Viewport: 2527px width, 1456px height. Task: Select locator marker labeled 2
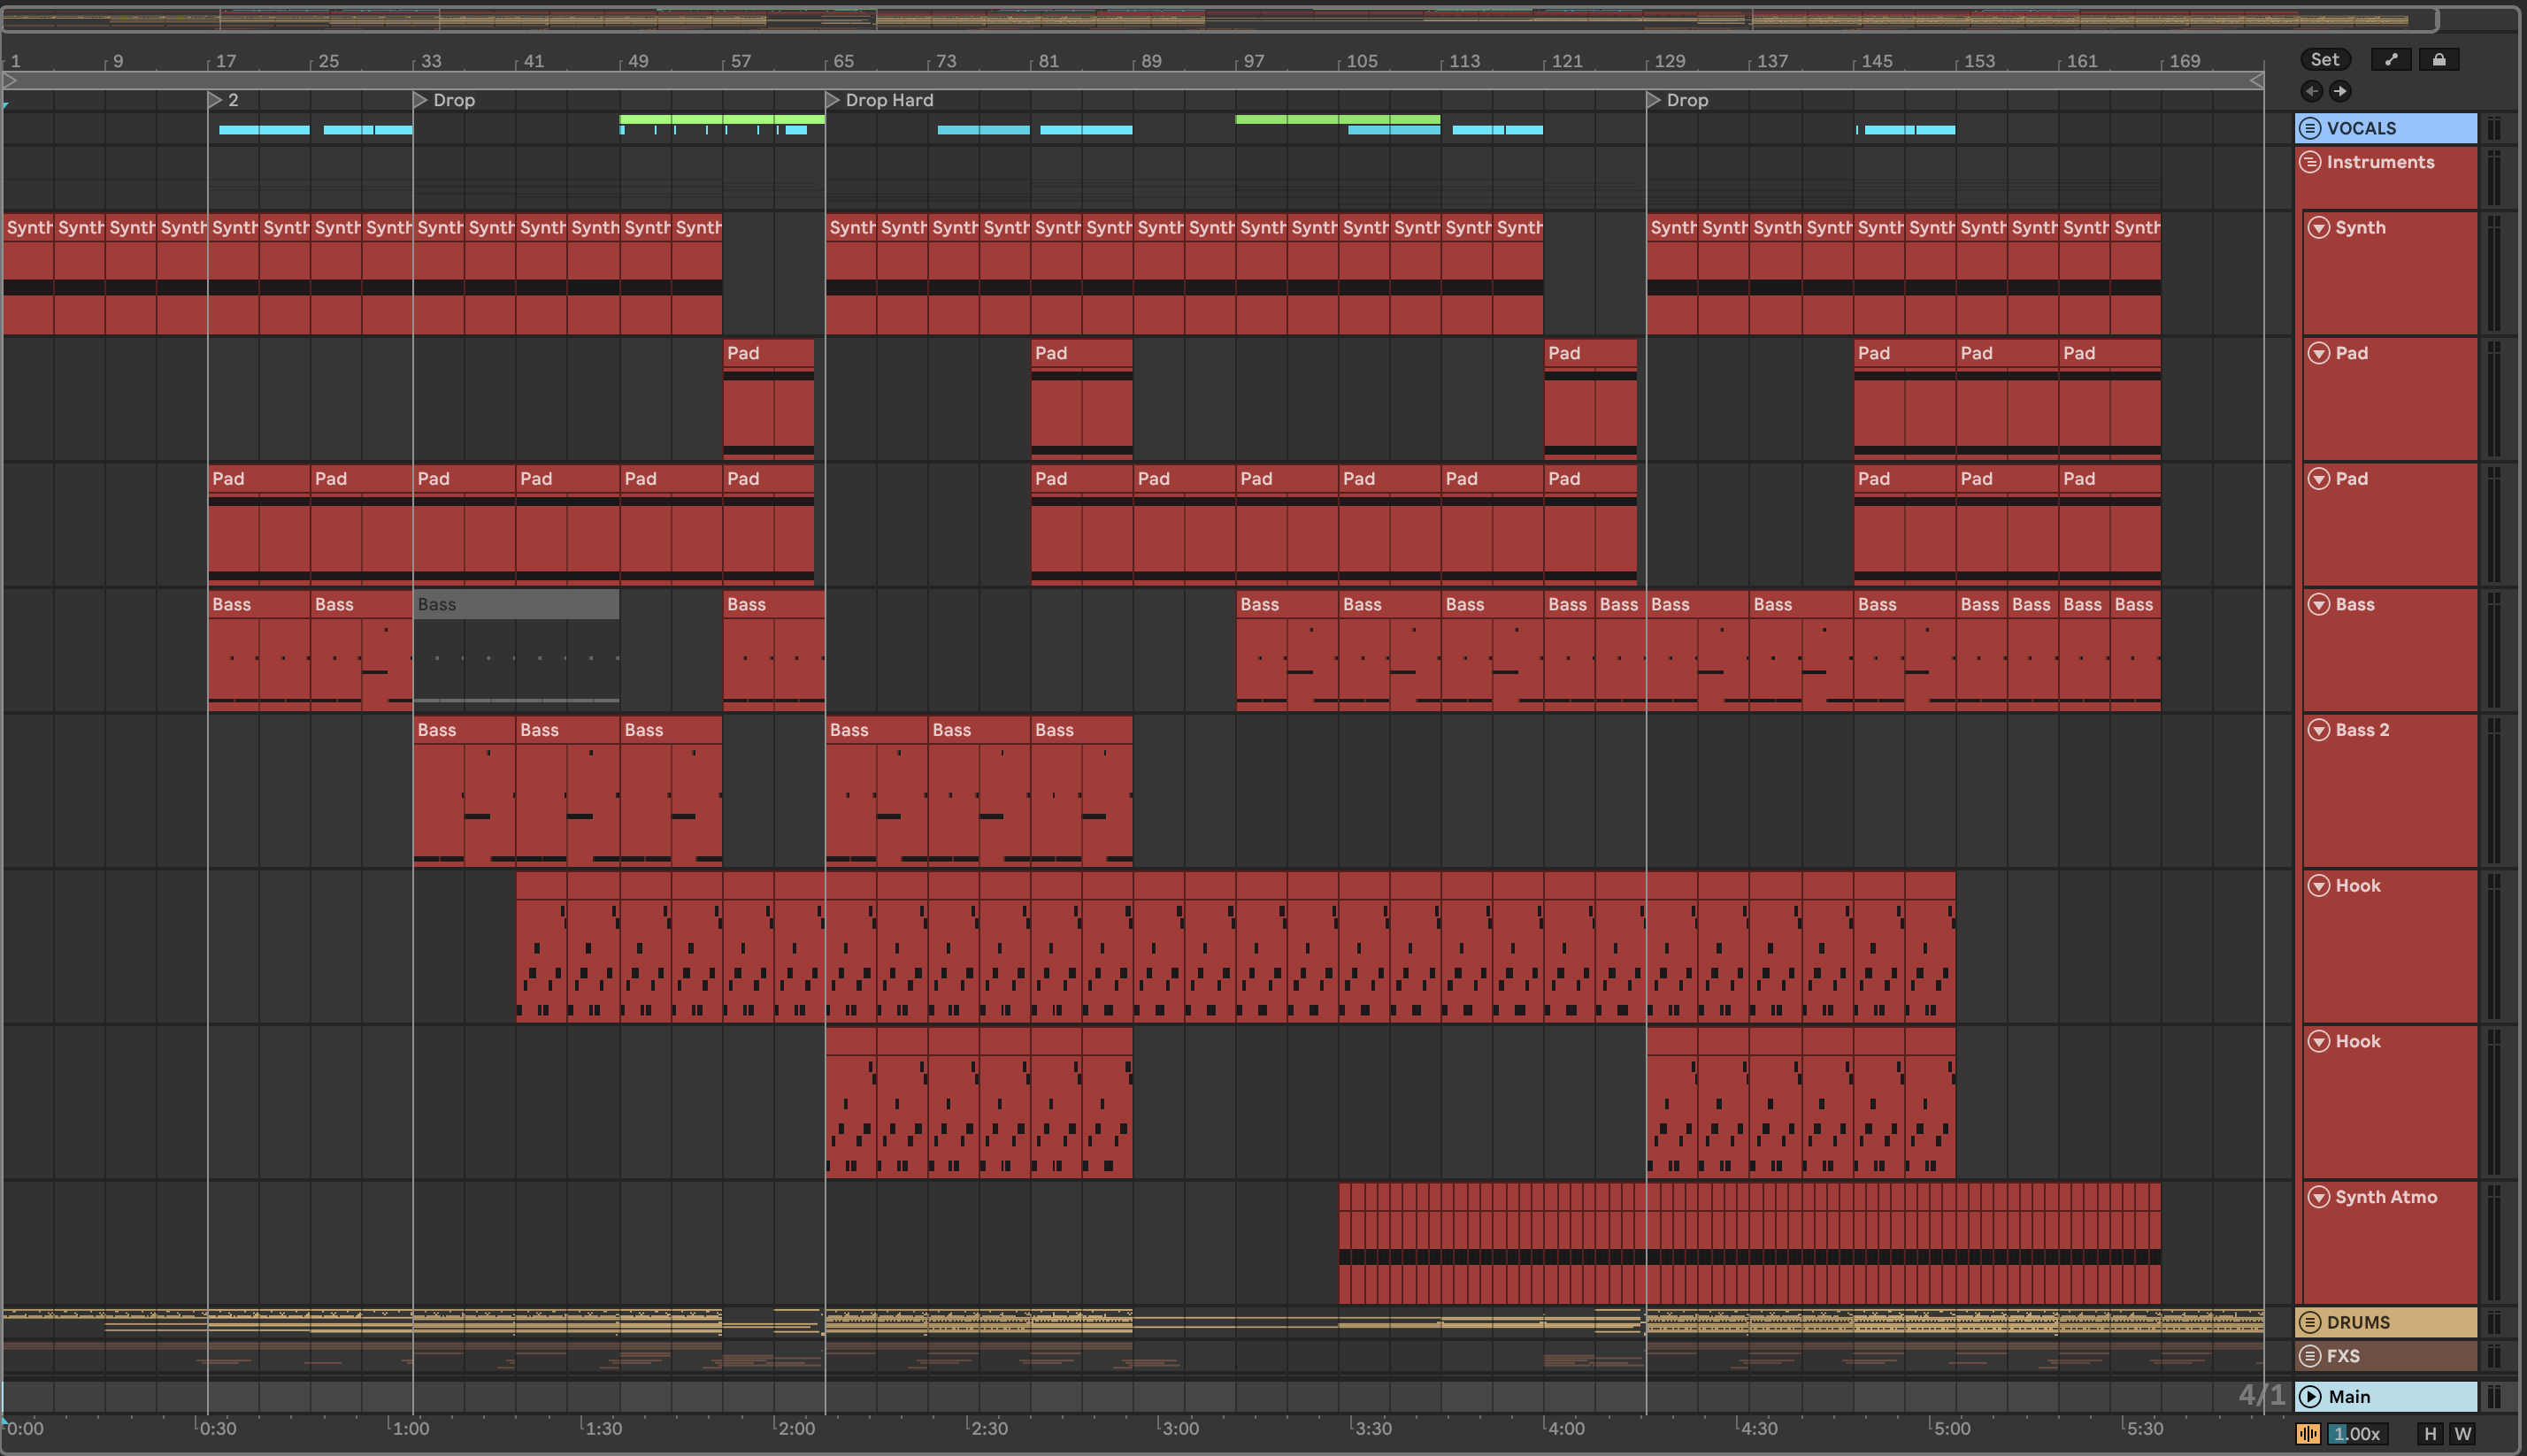(x=215, y=100)
